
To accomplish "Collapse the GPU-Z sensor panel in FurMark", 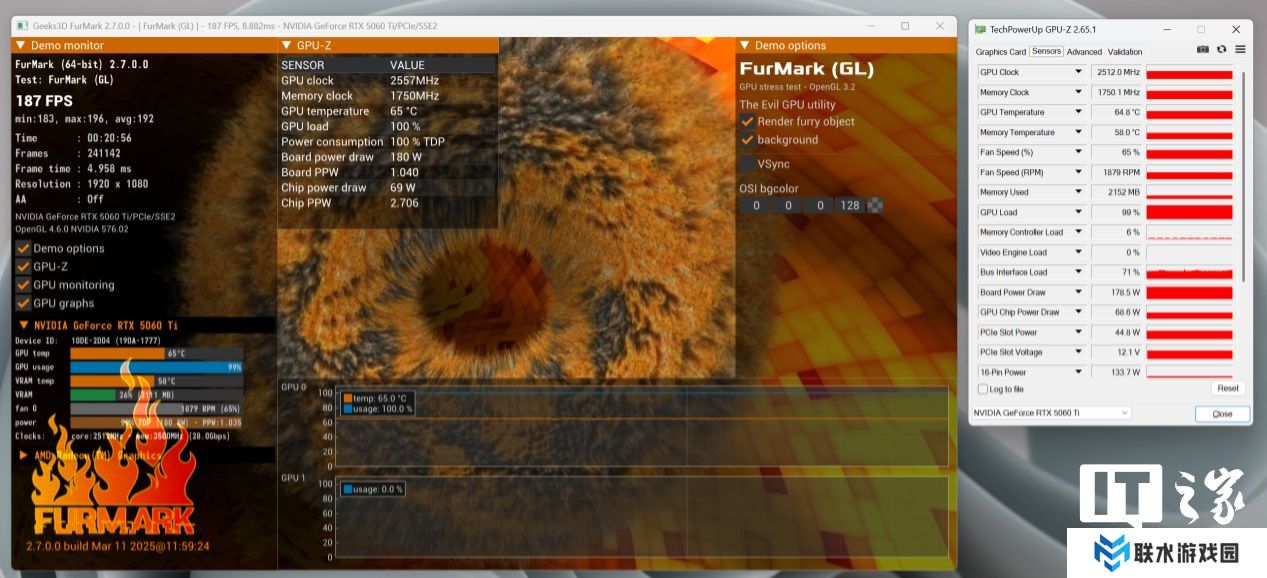I will 285,45.
